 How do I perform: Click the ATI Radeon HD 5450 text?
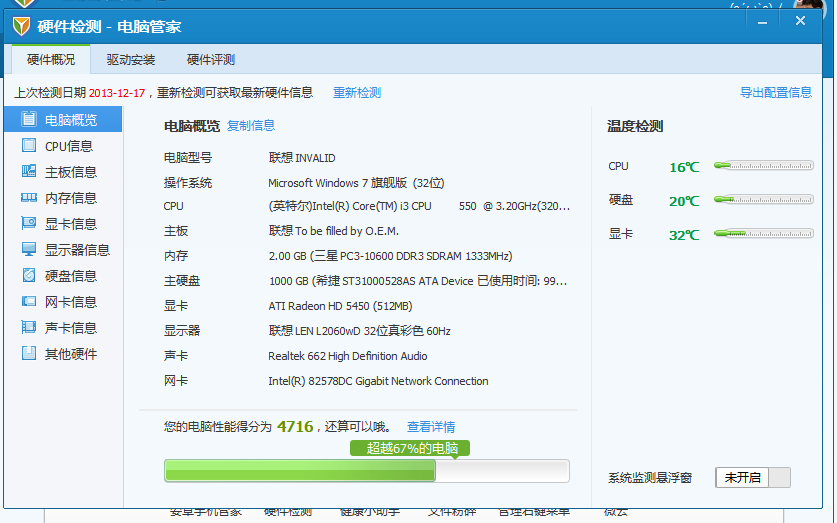341,306
